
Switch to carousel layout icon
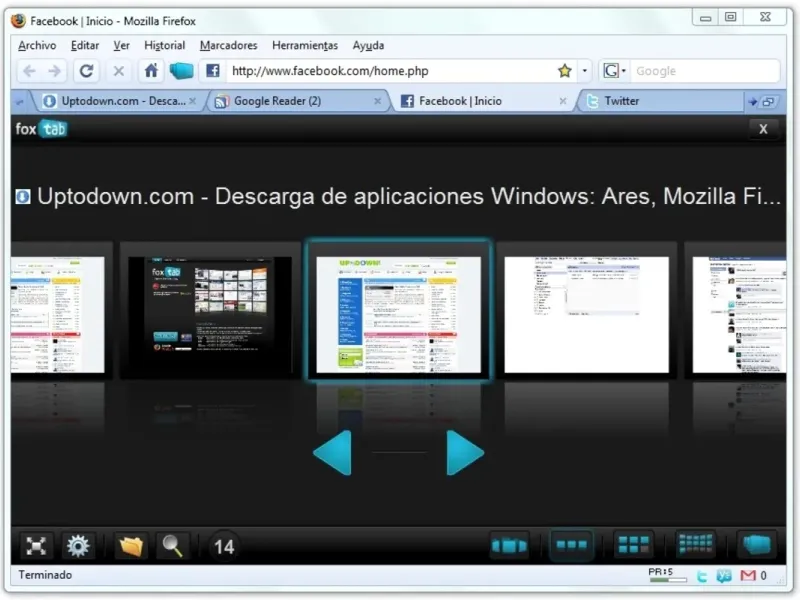(x=509, y=546)
